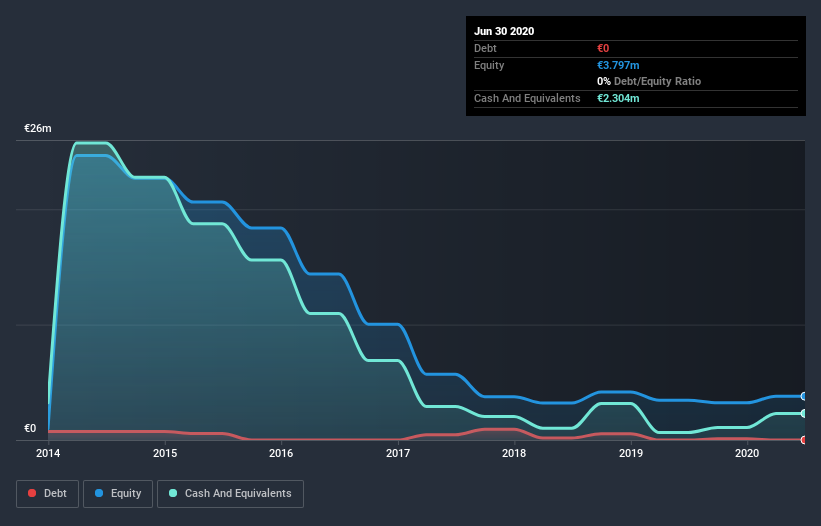Click the €26m y-axis label

pyautogui.click(x=38, y=128)
